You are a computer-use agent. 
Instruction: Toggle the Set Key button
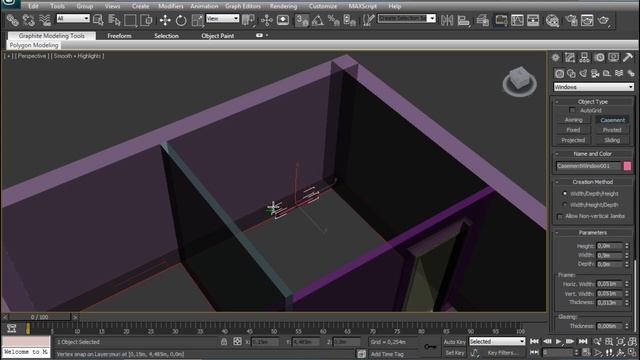tap(454, 352)
